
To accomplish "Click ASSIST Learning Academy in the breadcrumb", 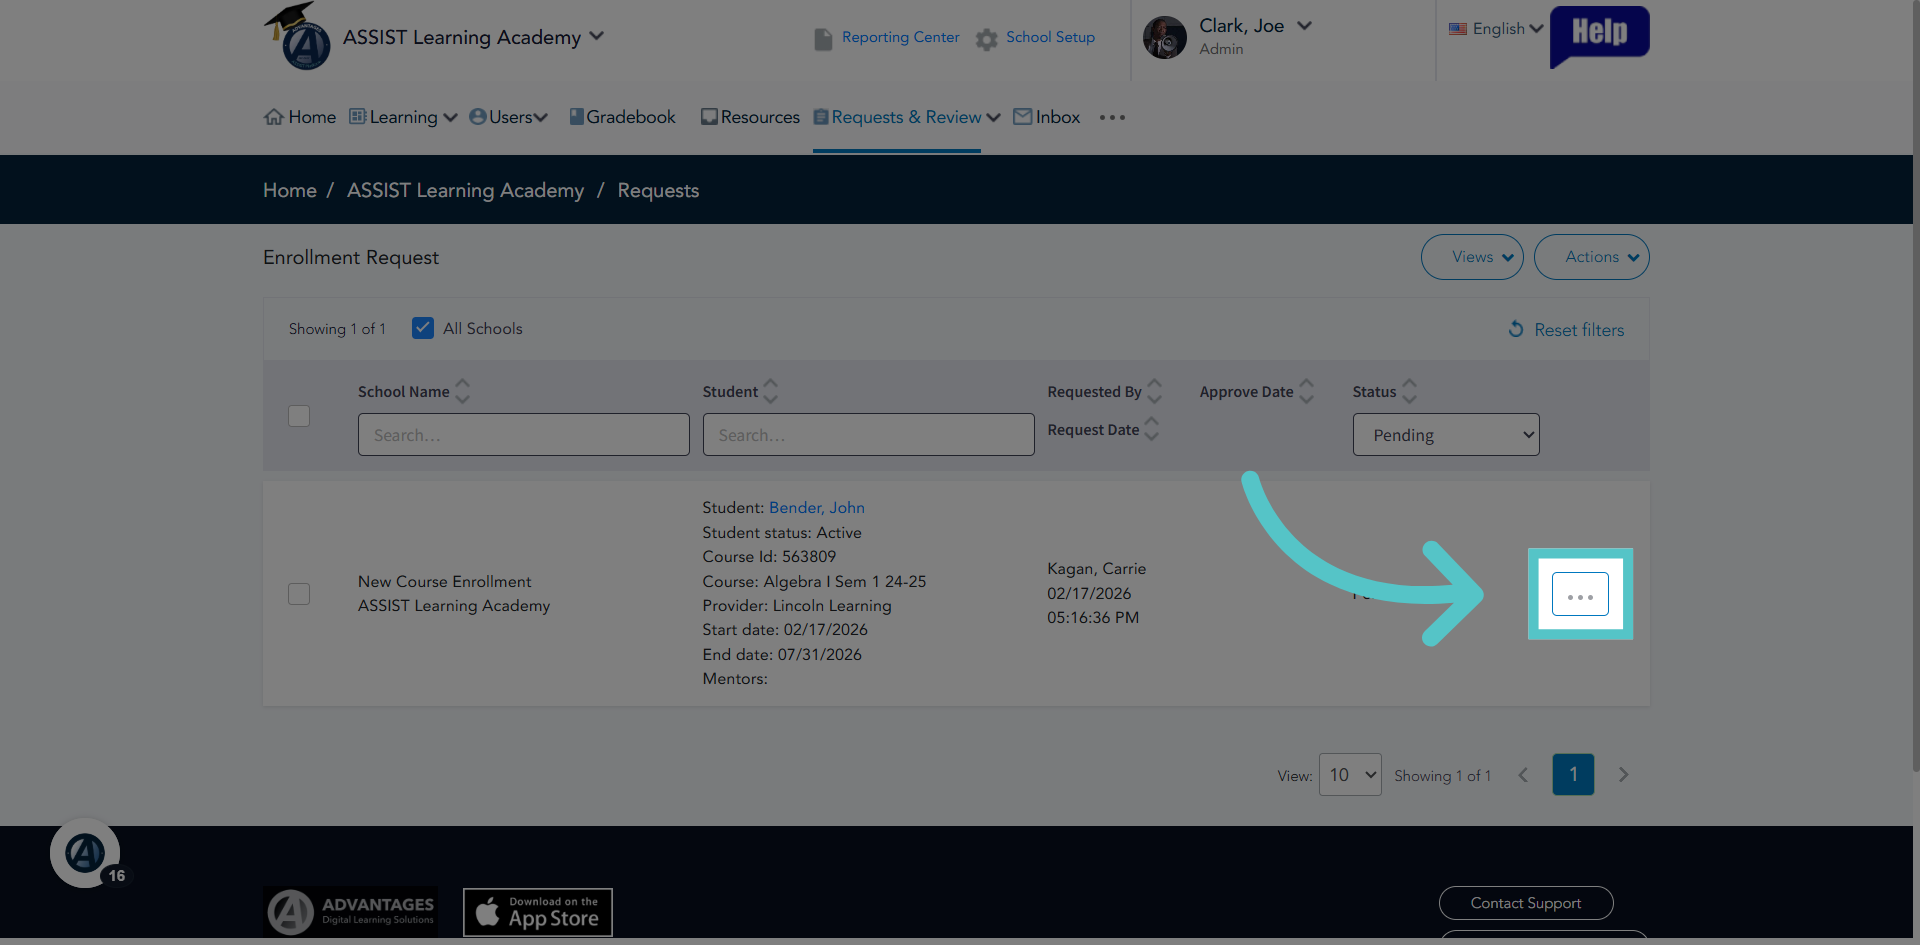I will (x=465, y=190).
